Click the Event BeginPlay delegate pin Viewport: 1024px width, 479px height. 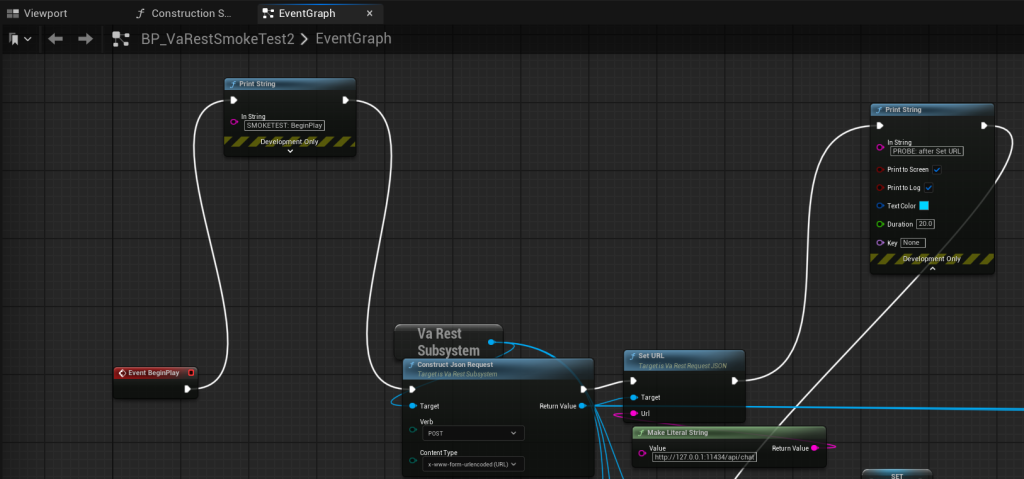(191, 373)
